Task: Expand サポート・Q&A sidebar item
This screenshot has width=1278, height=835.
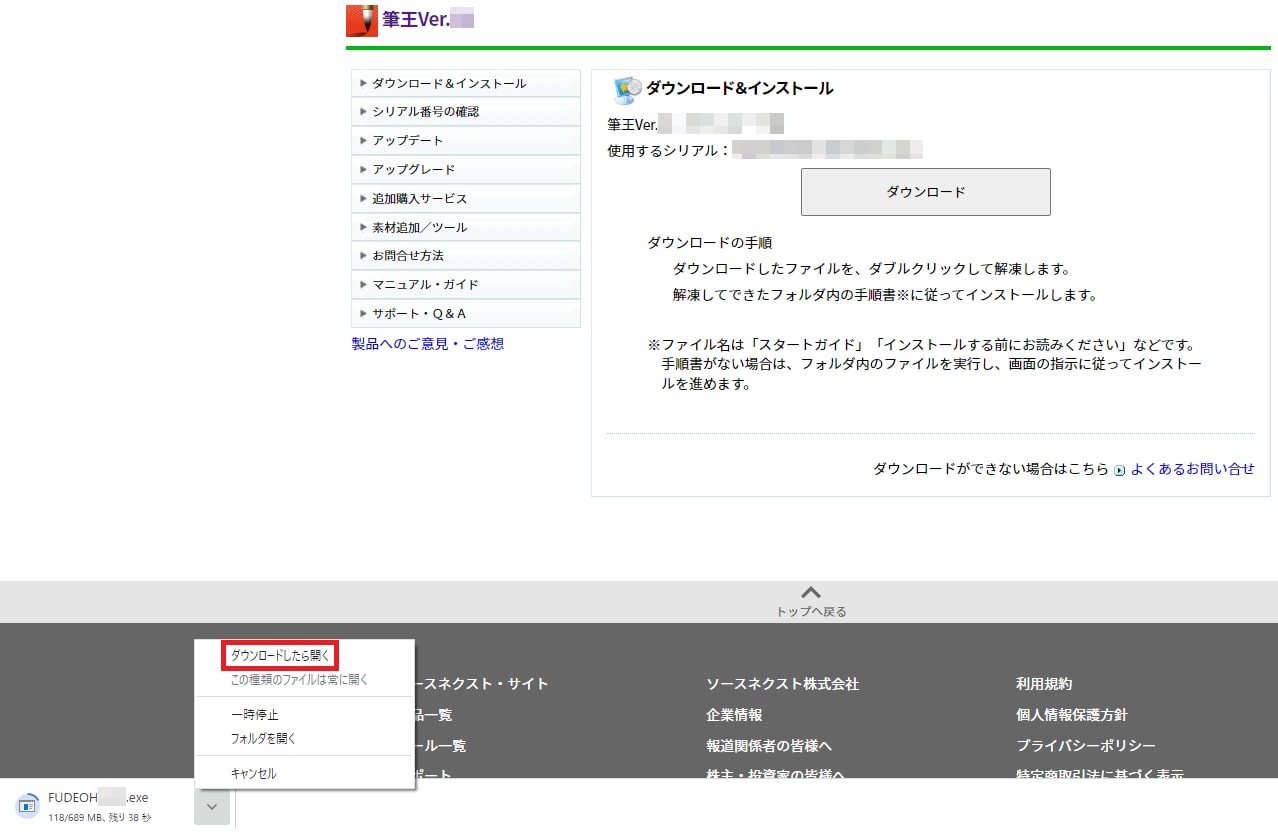Action: [466, 314]
